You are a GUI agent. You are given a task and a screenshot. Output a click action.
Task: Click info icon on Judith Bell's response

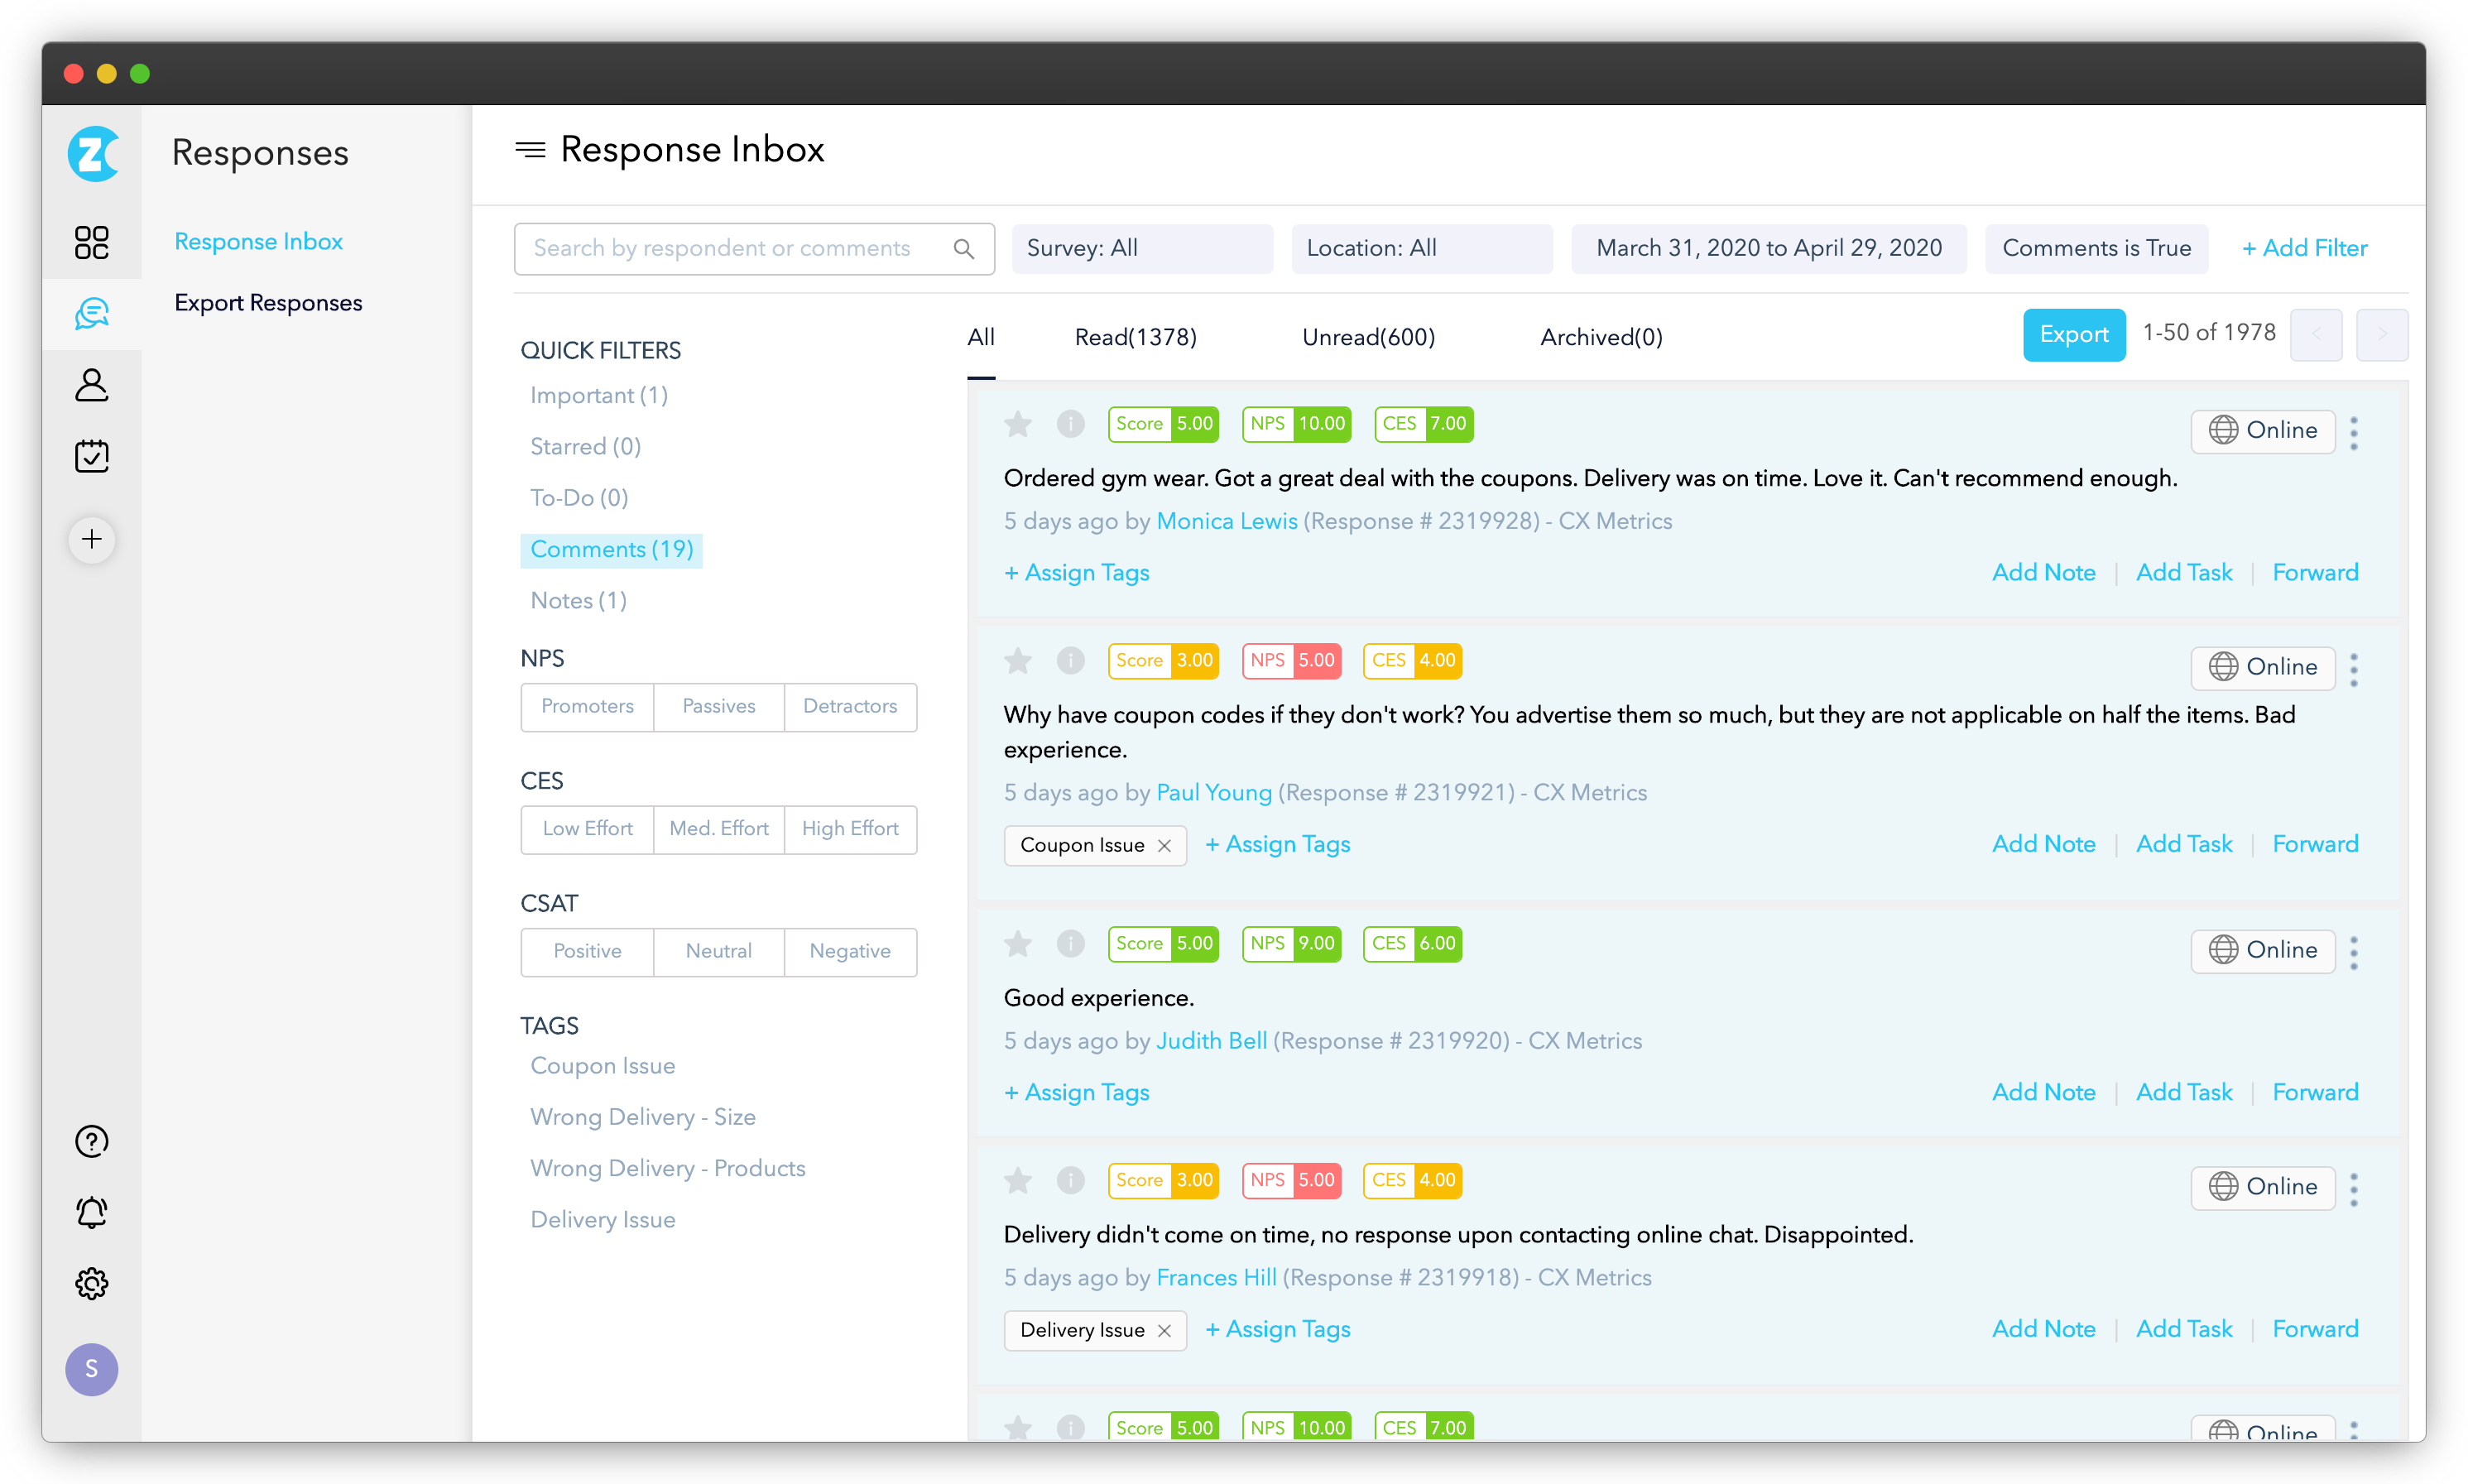(1071, 944)
